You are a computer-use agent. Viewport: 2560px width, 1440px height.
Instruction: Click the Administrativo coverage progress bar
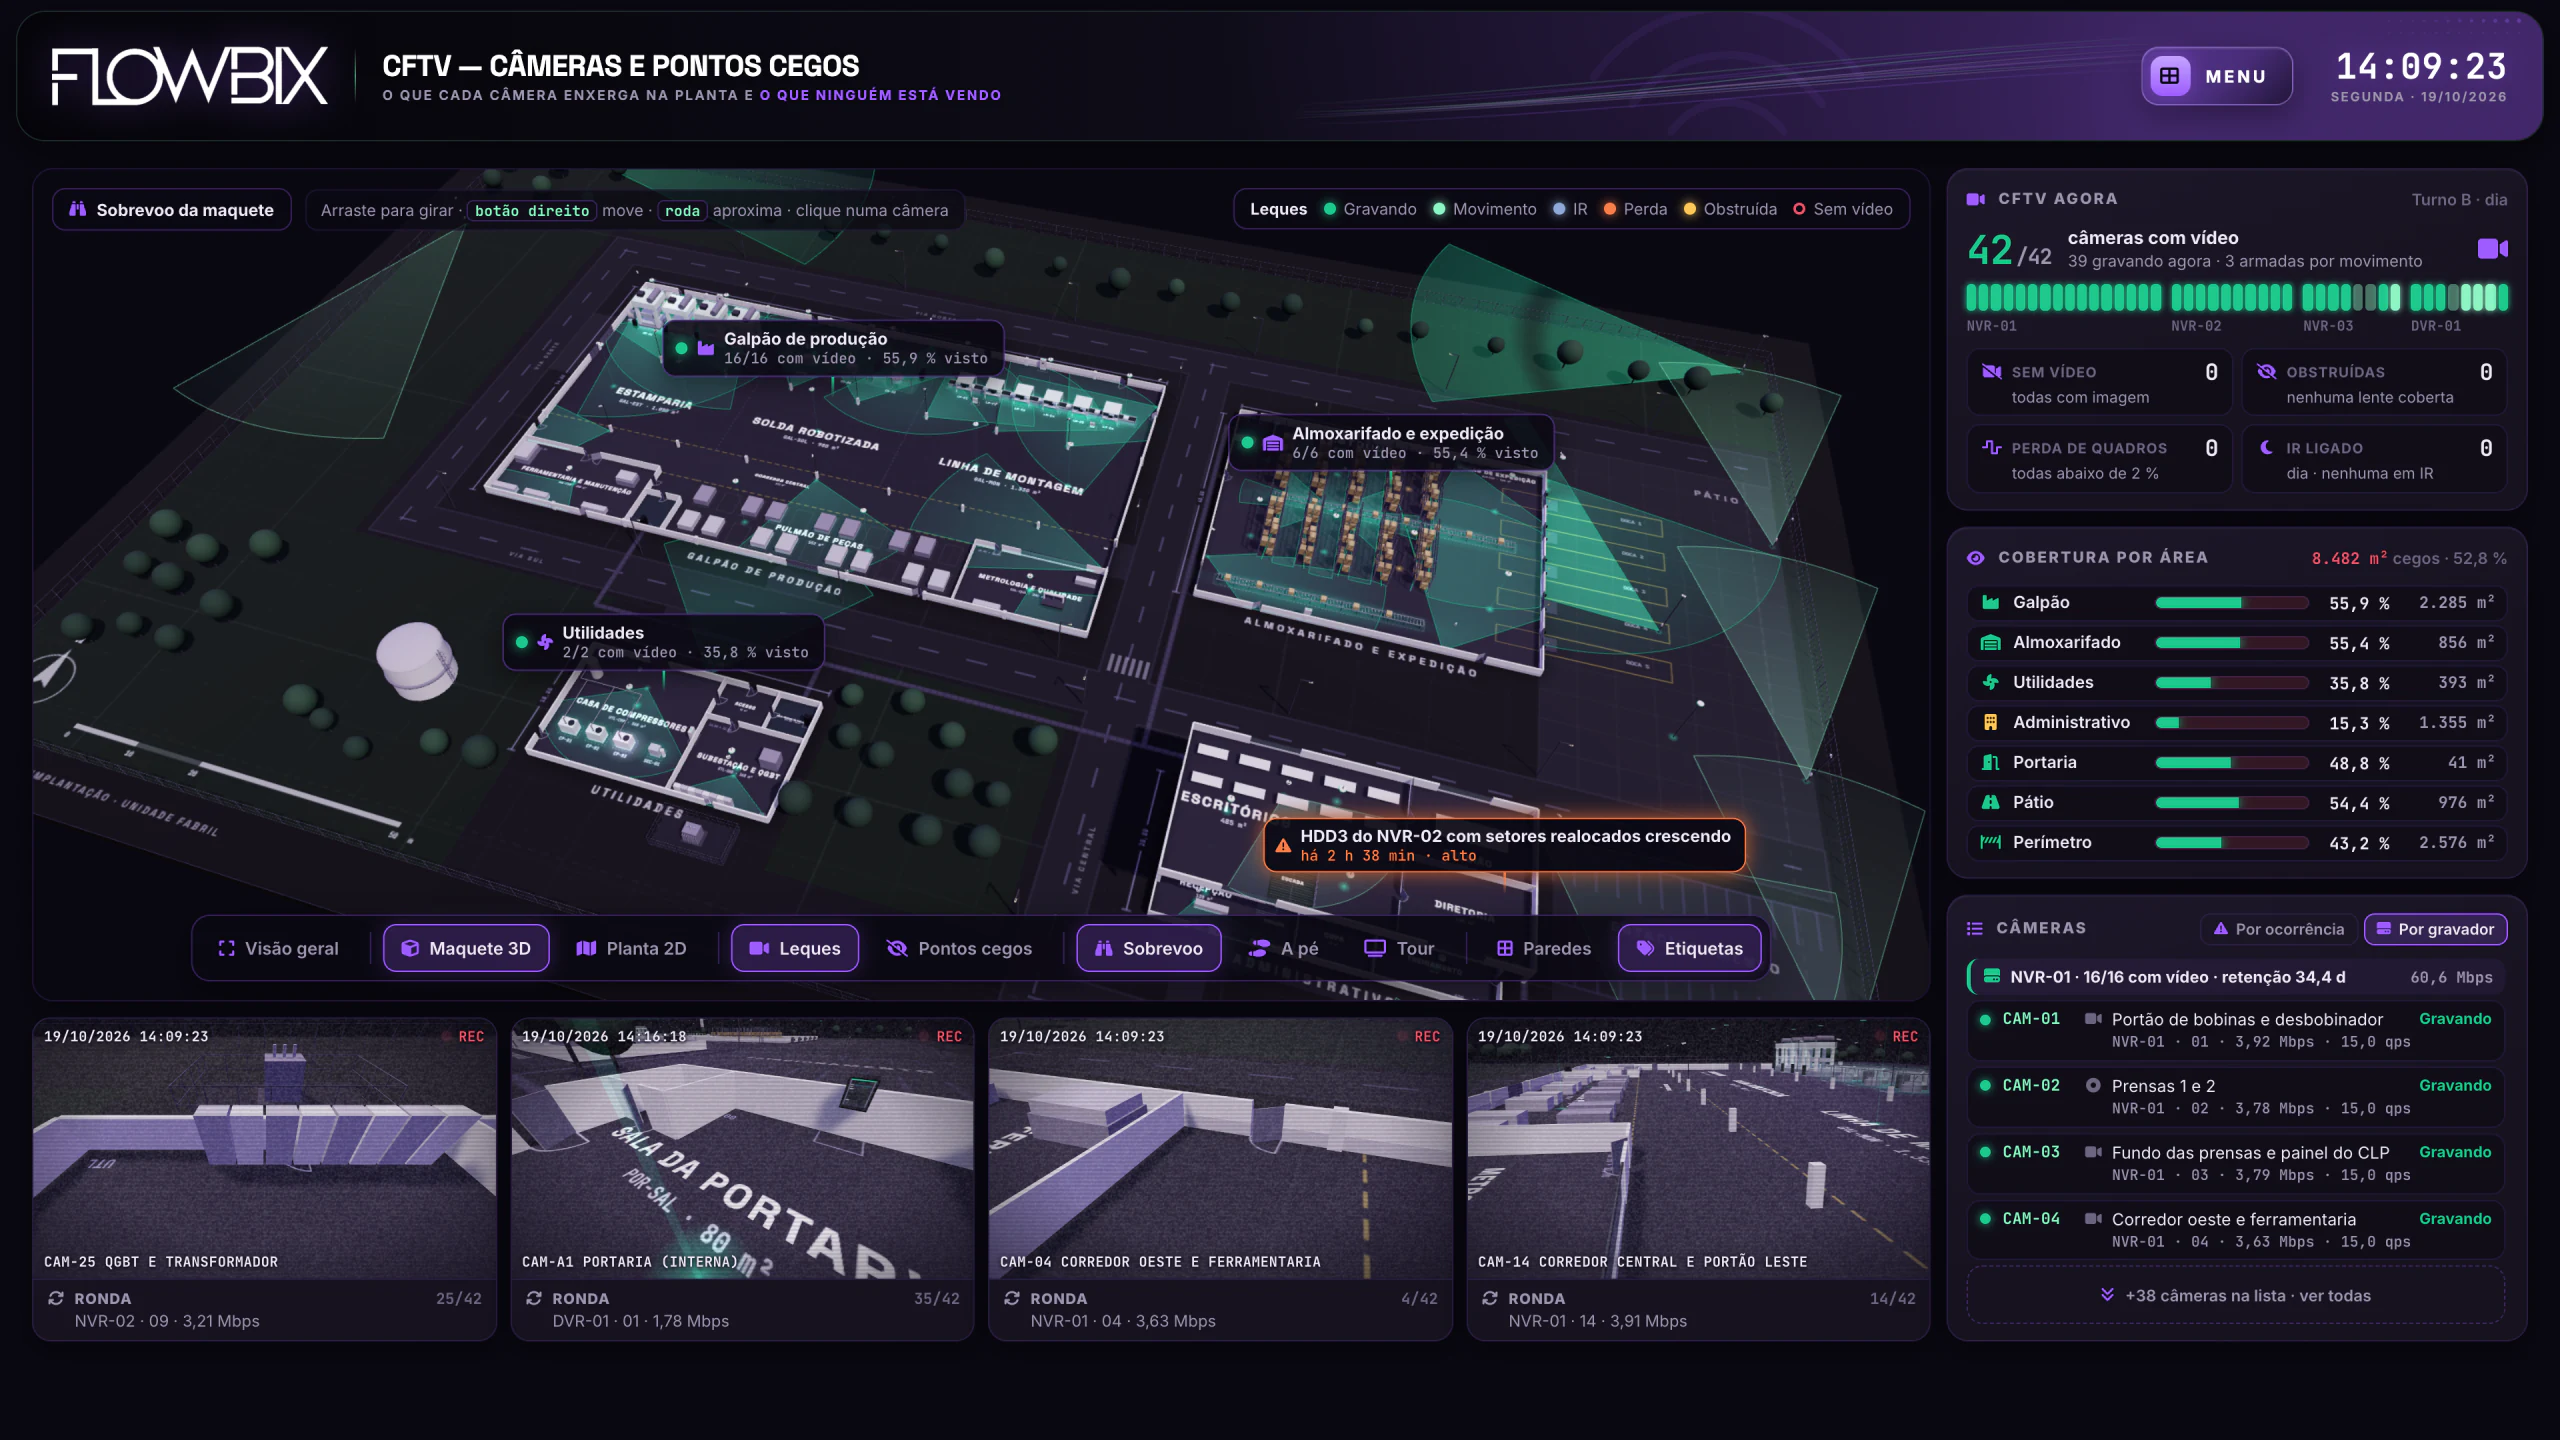click(x=2231, y=723)
